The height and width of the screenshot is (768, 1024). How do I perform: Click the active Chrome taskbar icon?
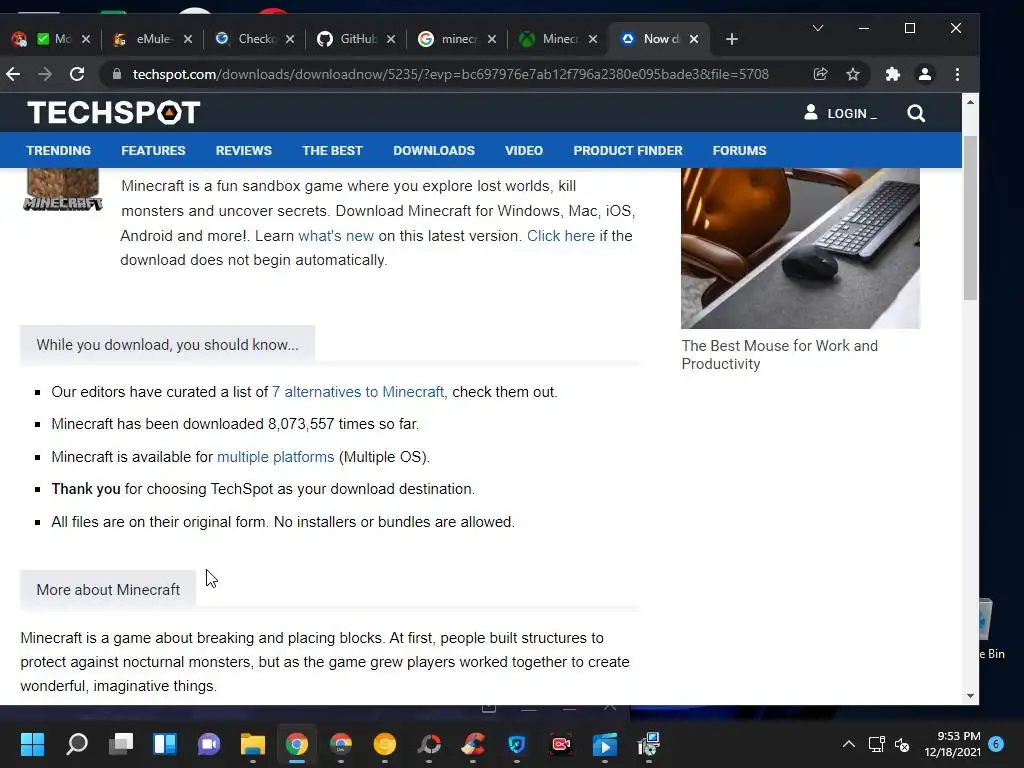(296, 744)
